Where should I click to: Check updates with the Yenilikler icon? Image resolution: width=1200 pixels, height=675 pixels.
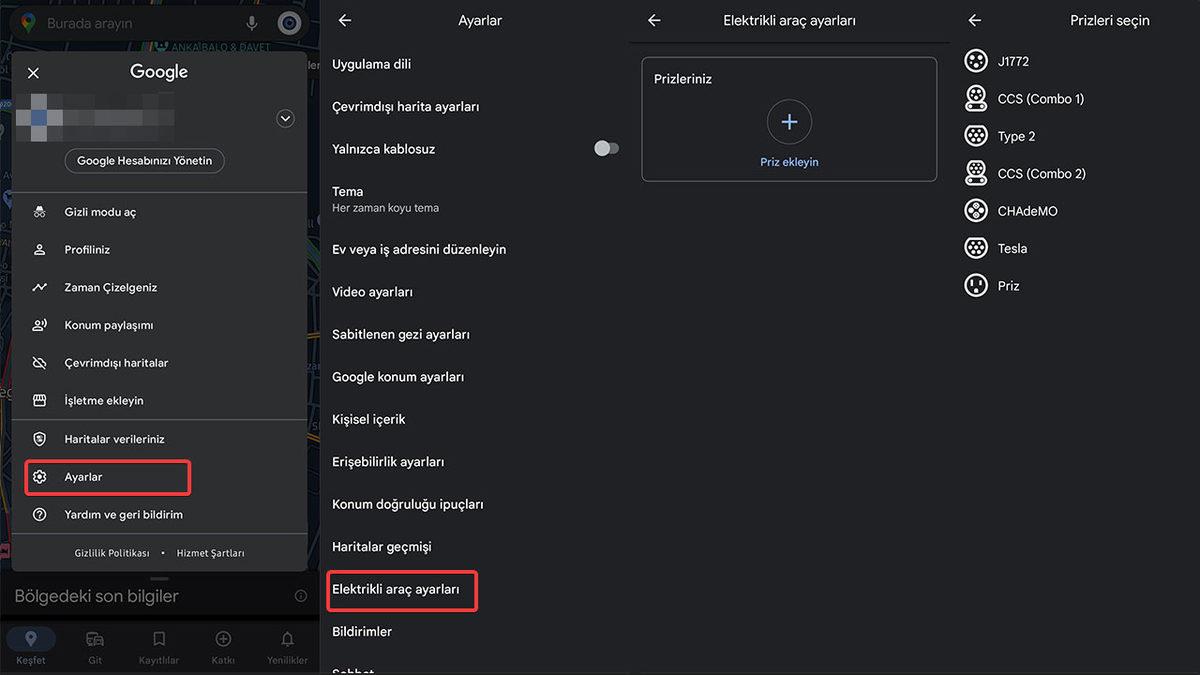(287, 640)
